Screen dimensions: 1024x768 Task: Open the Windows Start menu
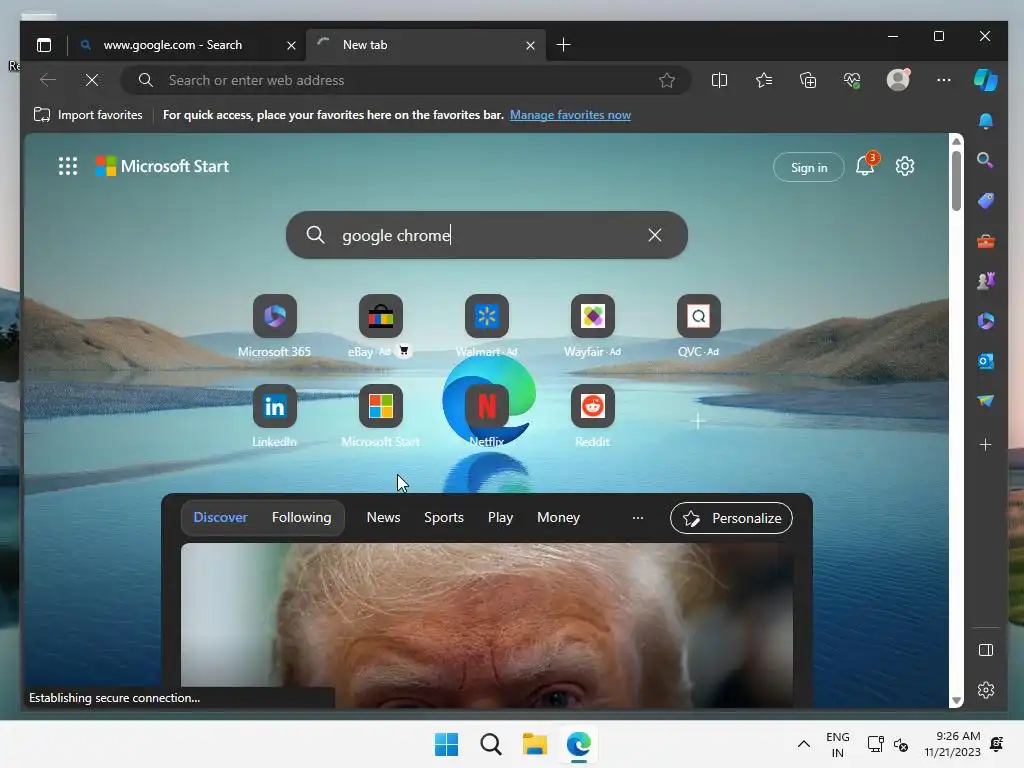pyautogui.click(x=447, y=744)
